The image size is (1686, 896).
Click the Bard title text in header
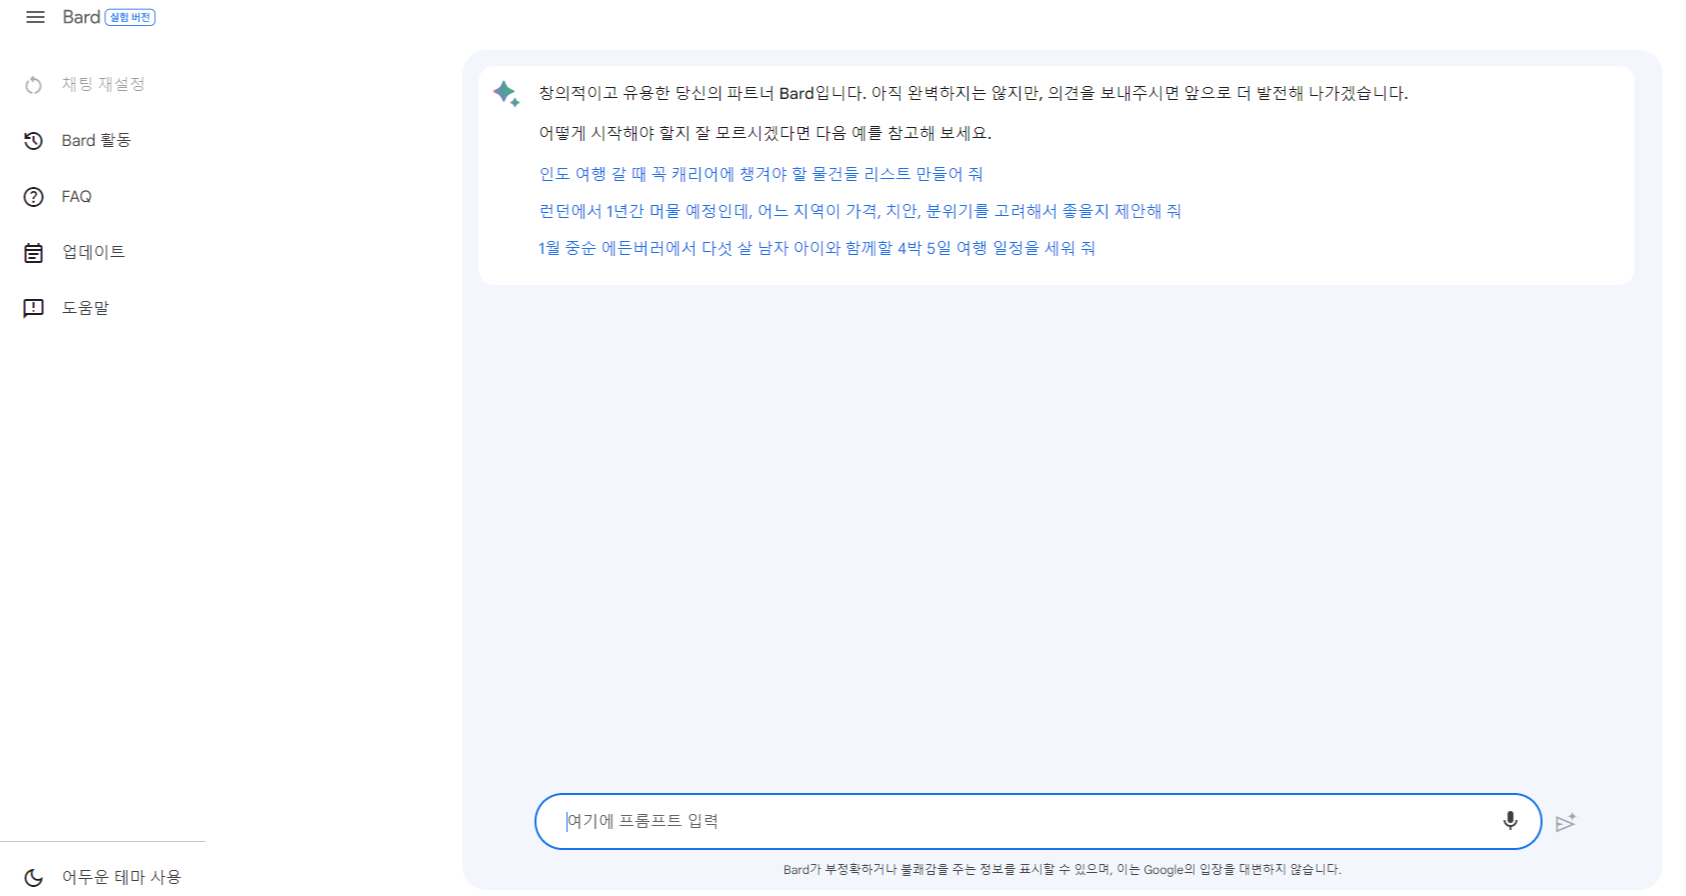[81, 17]
